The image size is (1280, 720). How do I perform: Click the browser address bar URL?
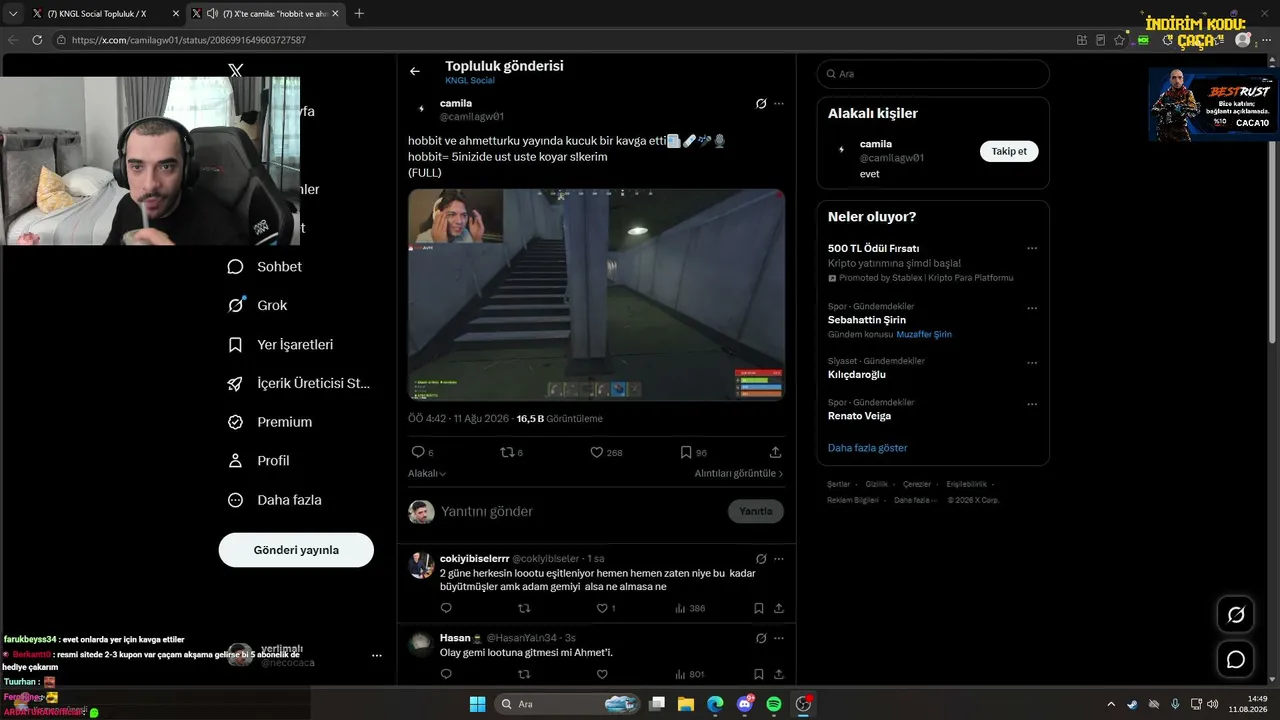tap(189, 40)
